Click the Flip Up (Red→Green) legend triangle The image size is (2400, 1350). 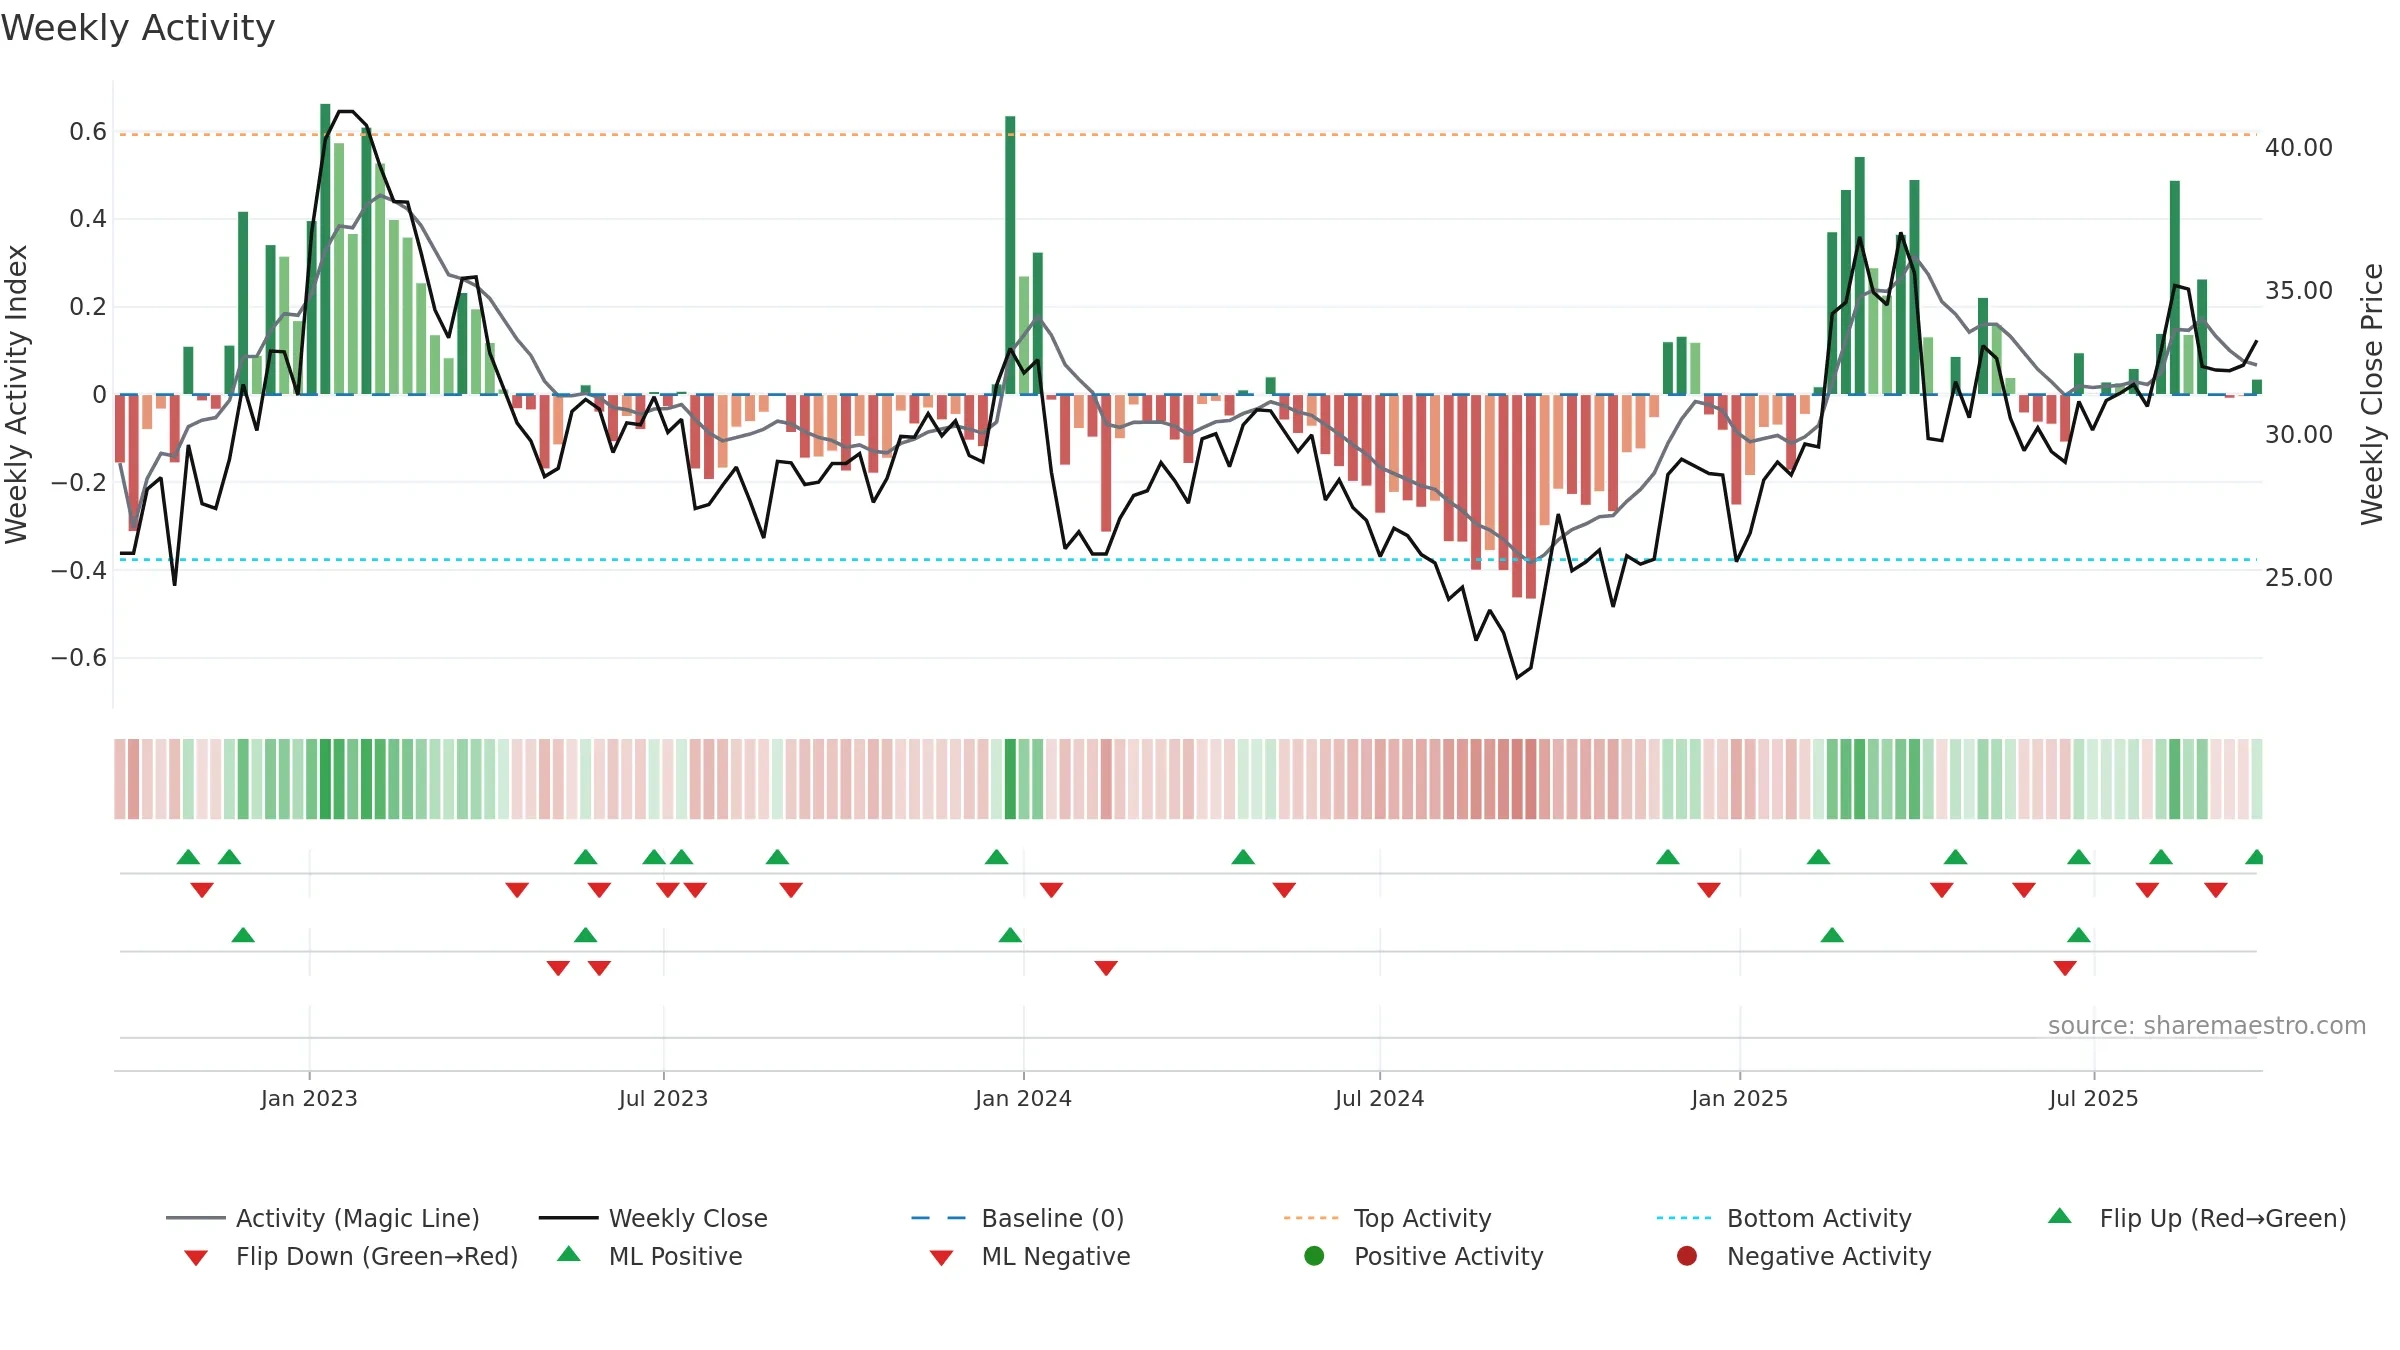(x=2060, y=1216)
